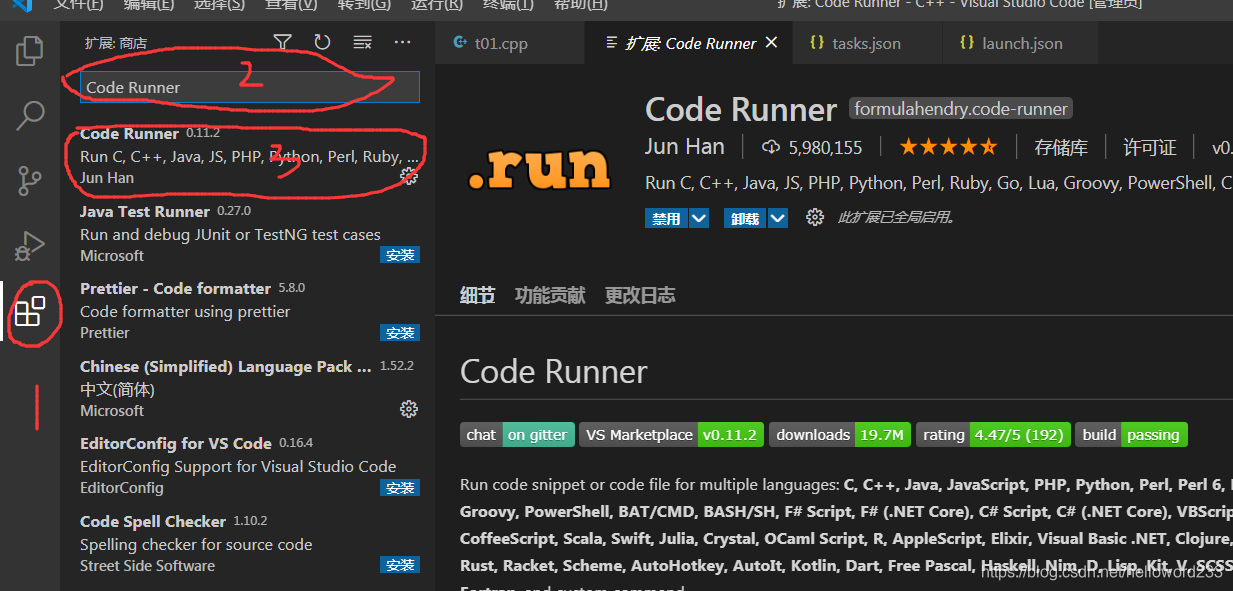
Task: Close the Code Runner extension tab
Action: pos(771,43)
